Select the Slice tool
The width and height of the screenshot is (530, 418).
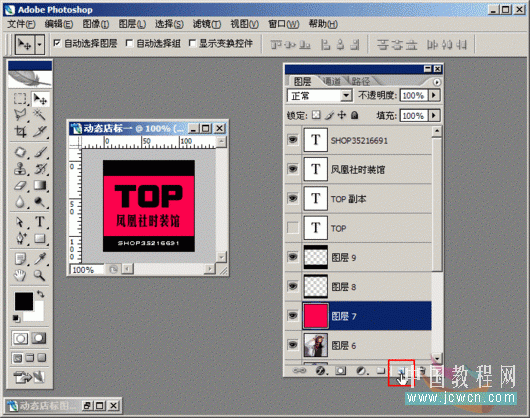[40, 131]
